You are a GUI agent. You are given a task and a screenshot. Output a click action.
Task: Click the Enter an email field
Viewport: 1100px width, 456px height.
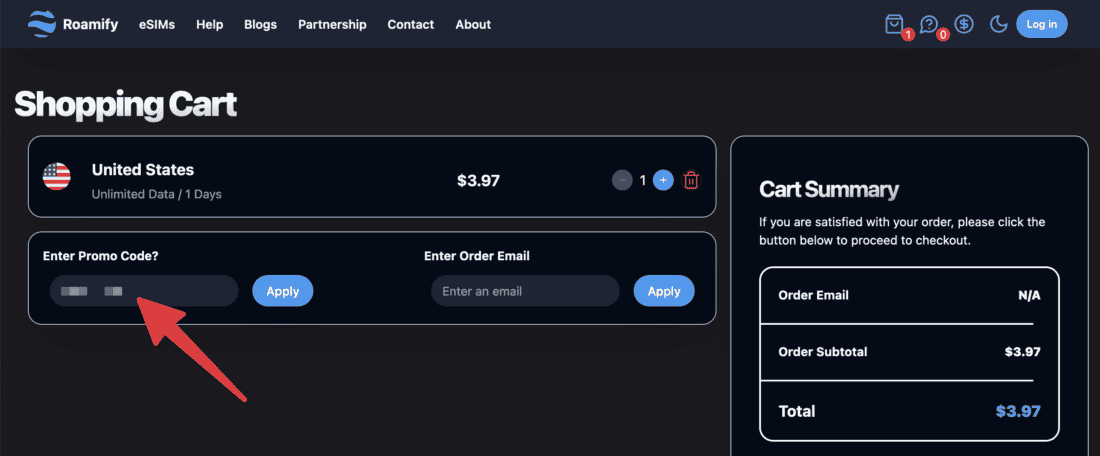(x=525, y=291)
